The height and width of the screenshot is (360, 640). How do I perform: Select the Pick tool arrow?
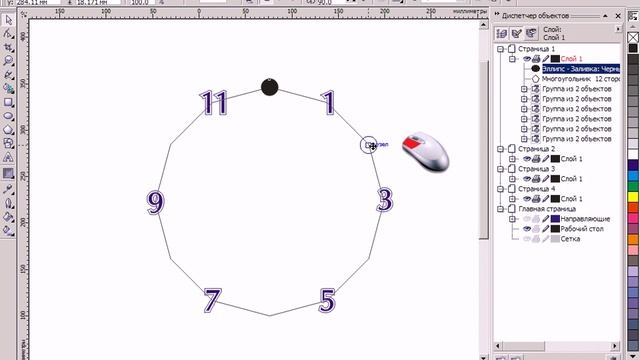pos(8,20)
